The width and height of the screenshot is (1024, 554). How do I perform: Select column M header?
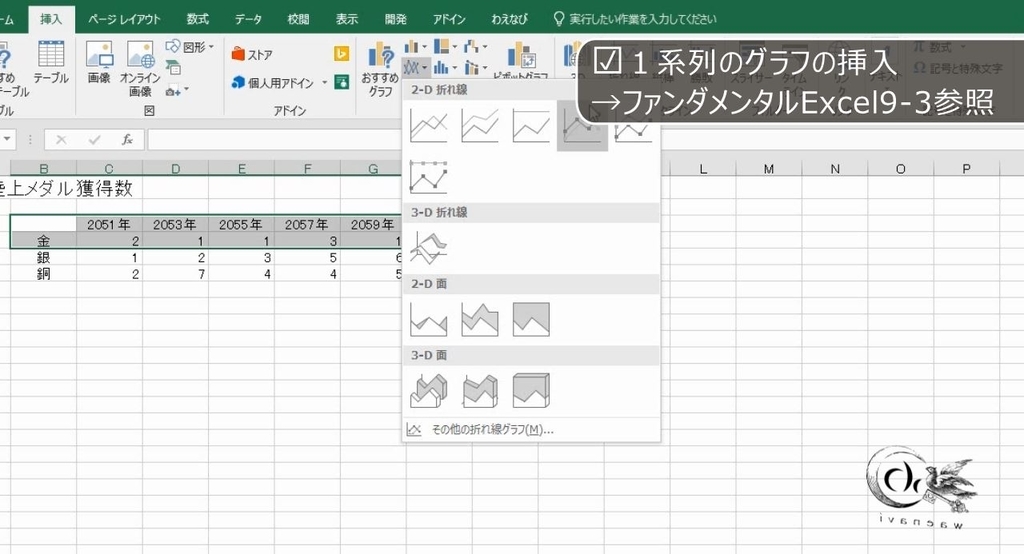(769, 169)
